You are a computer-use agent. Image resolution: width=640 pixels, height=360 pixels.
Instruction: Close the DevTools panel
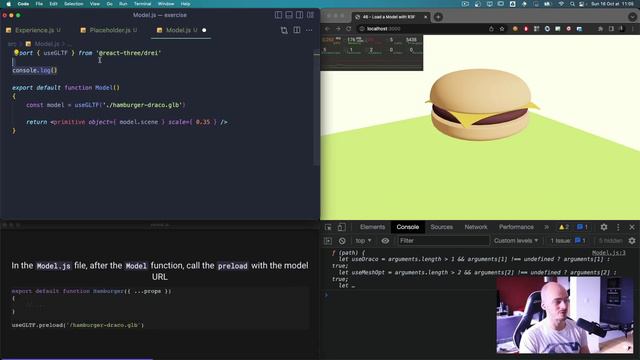(x=632, y=227)
